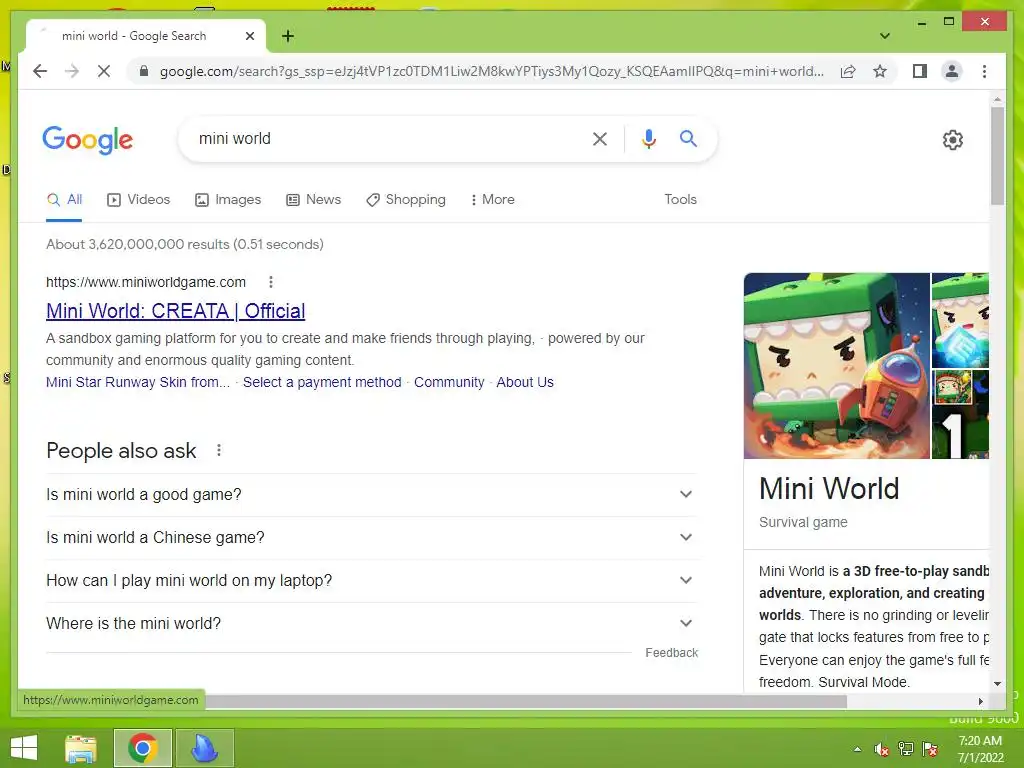Viewport: 1024px width, 768px height.
Task: Open the Chrome three-dot menu
Action: tap(984, 71)
